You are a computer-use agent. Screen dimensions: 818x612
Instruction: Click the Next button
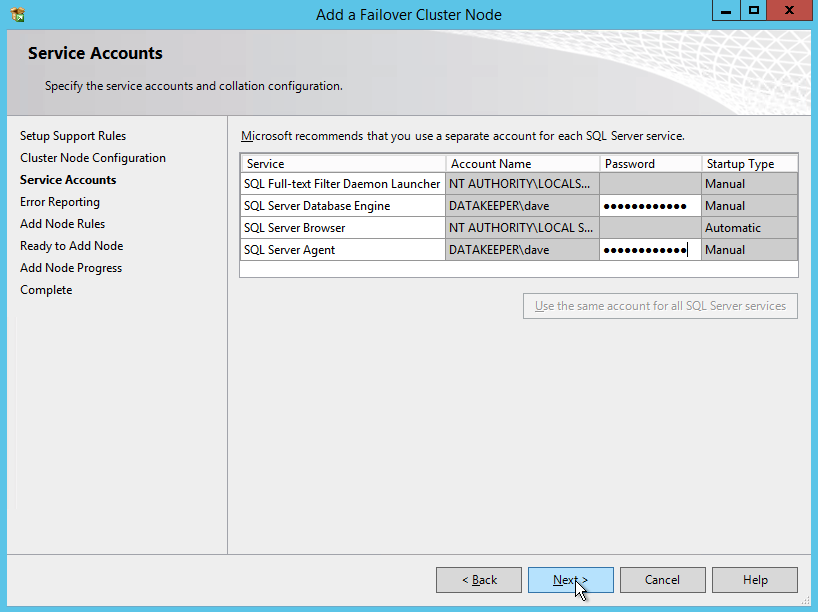[x=570, y=580]
